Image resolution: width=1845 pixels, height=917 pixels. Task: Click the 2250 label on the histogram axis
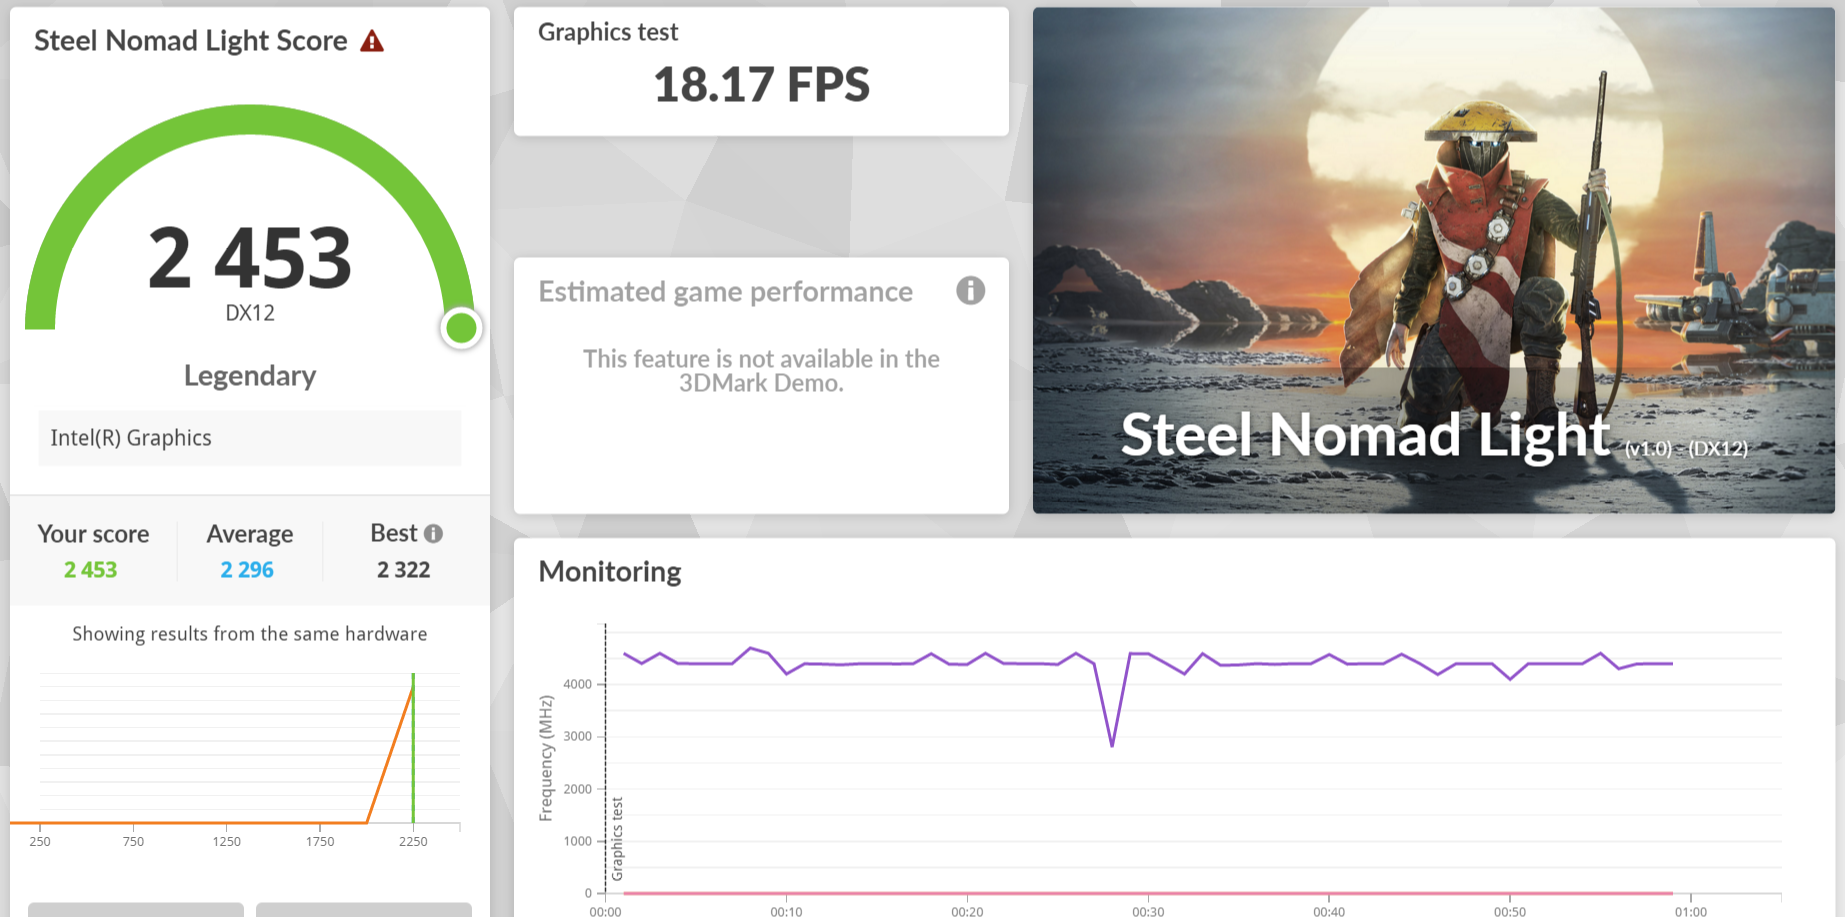(x=413, y=842)
